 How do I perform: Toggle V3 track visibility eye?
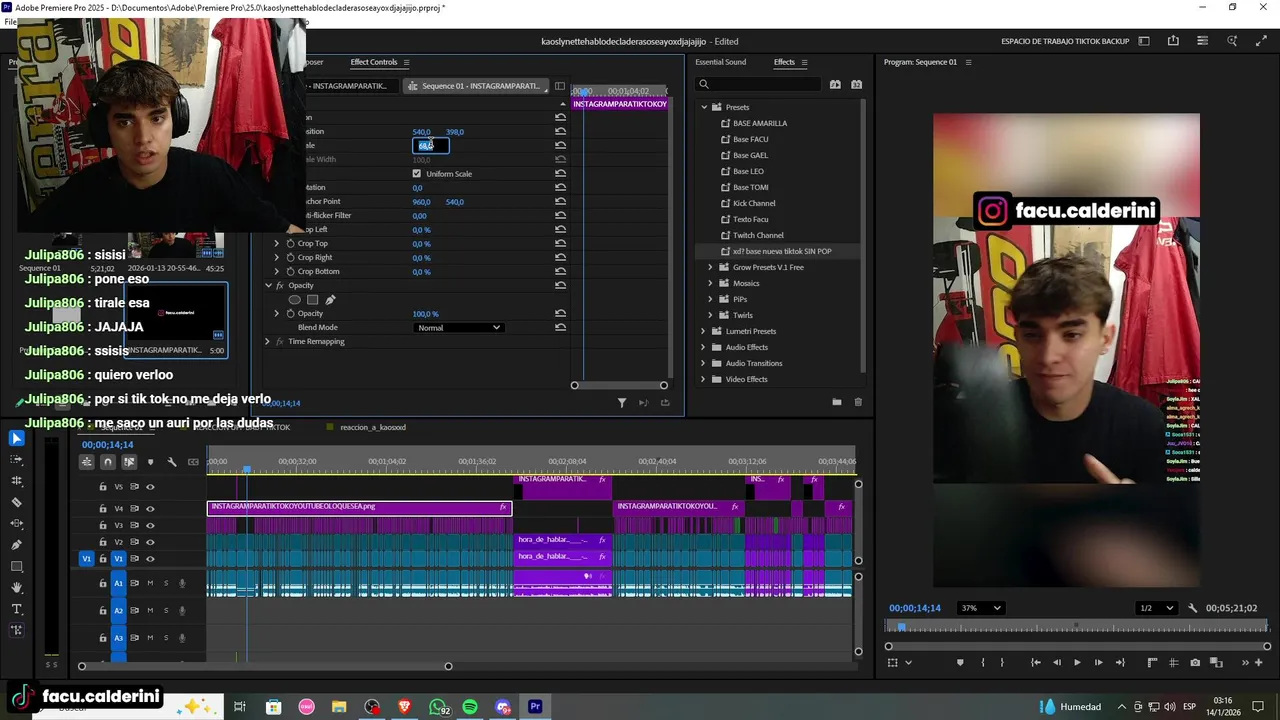pos(150,525)
